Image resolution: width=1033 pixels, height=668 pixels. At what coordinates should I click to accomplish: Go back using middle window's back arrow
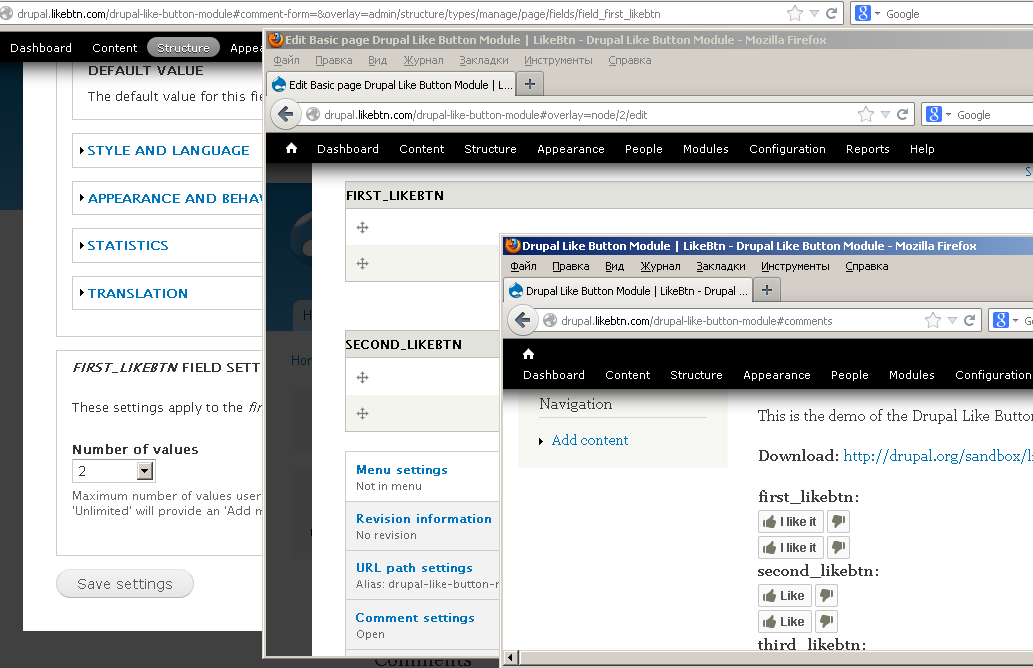285,114
